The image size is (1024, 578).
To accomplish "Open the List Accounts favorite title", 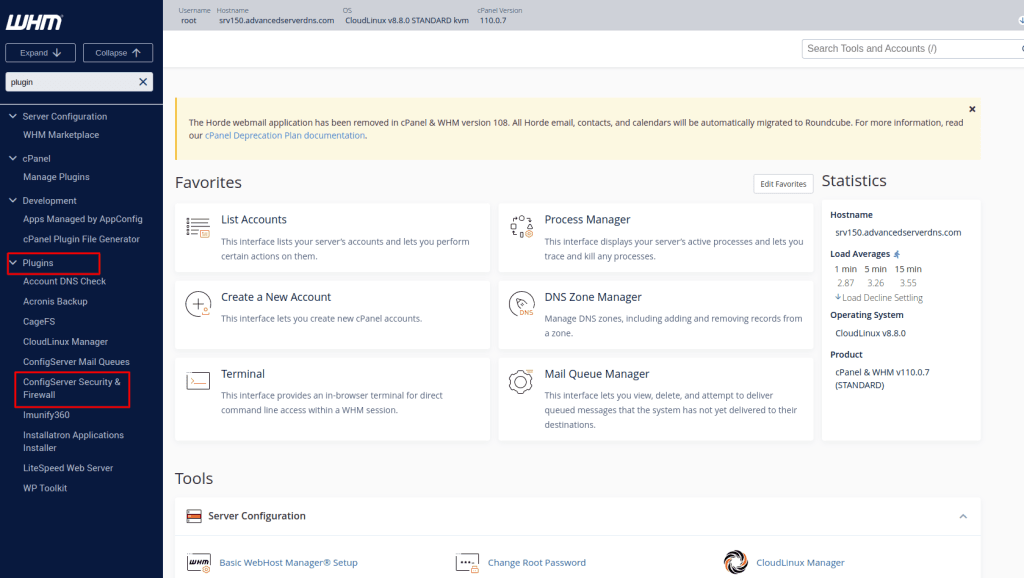I will click(253, 219).
